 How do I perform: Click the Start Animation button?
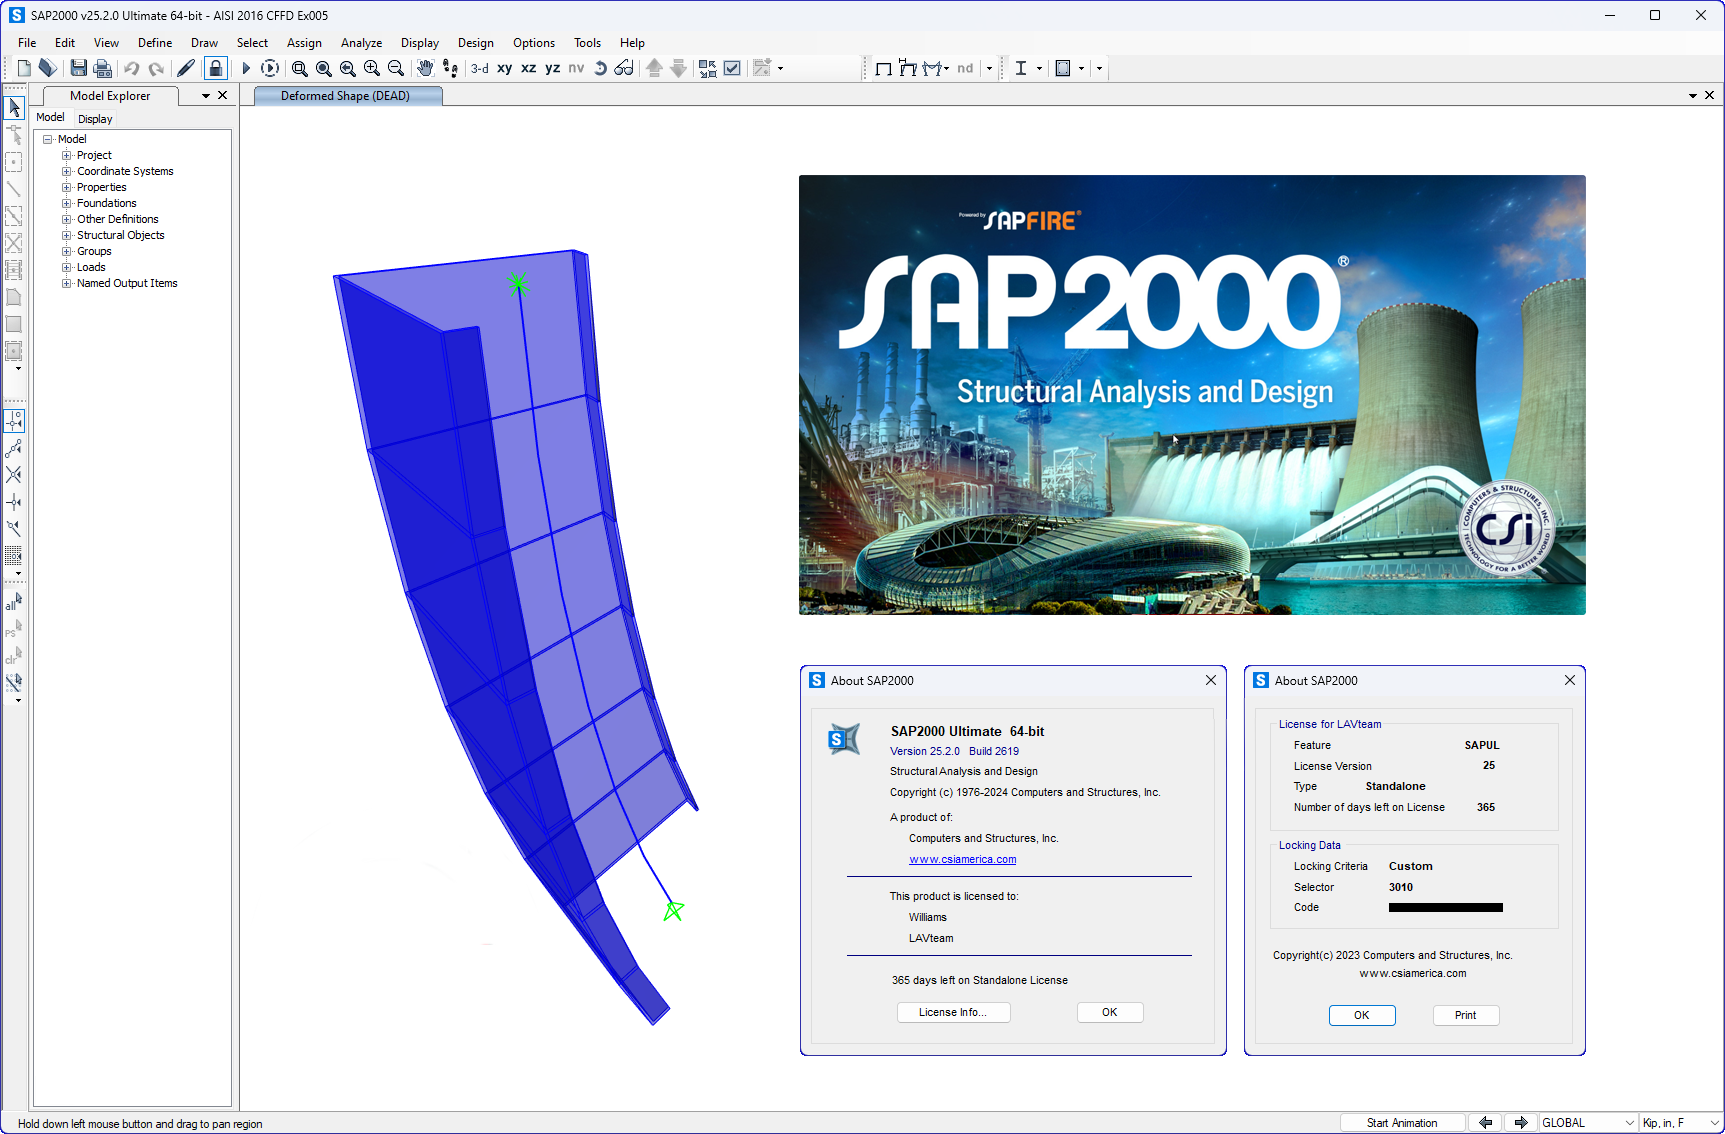pos(1402,1123)
